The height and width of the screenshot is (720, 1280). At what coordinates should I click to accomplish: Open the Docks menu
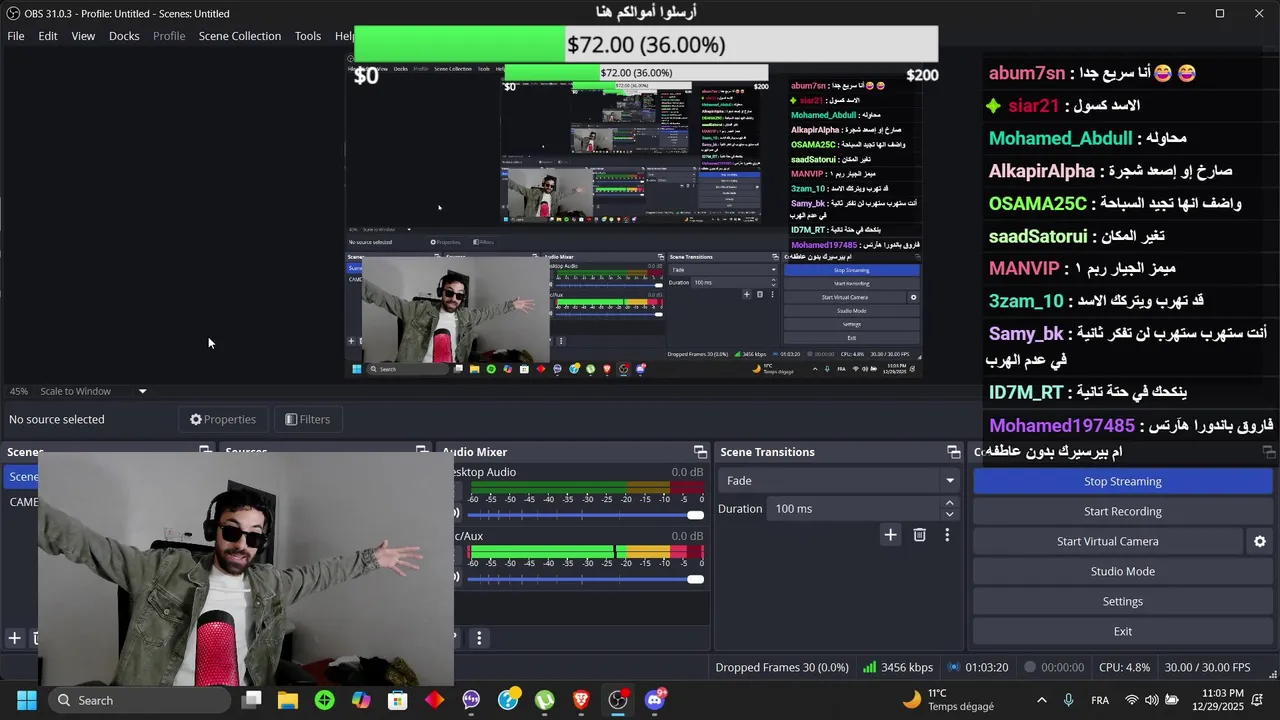pyautogui.click(x=124, y=36)
